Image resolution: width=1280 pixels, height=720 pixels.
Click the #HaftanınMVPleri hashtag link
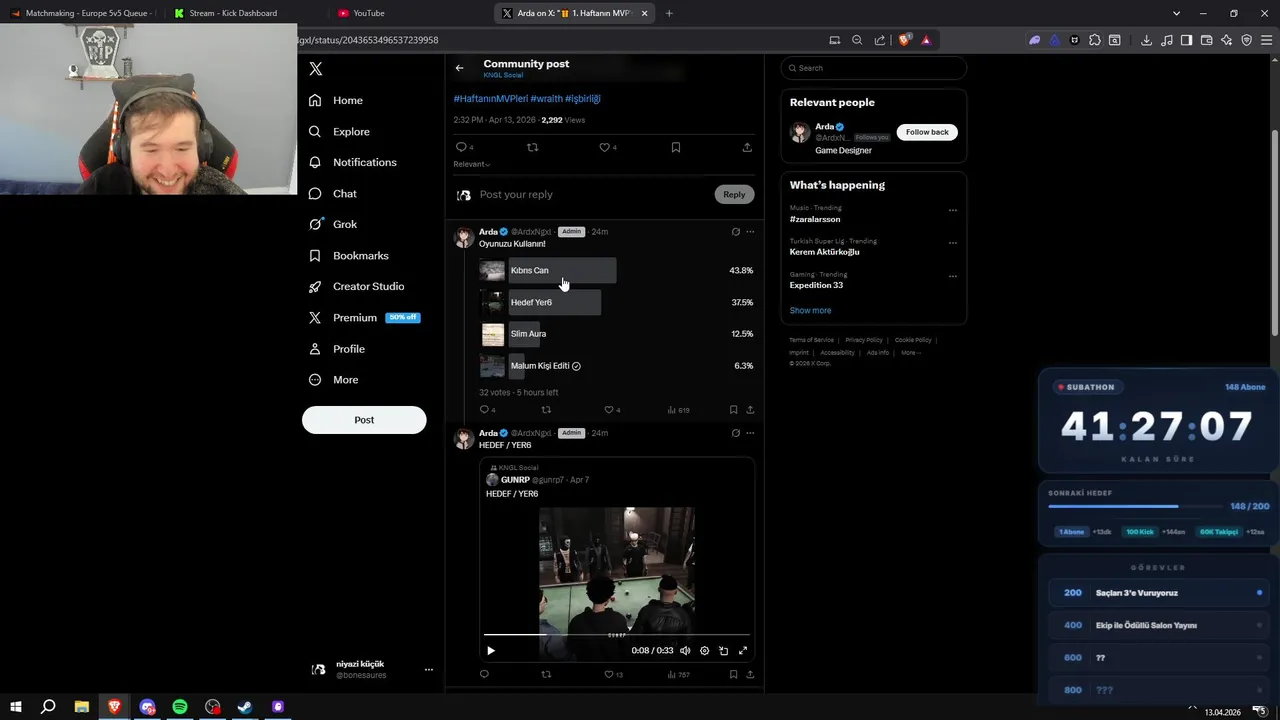click(490, 99)
